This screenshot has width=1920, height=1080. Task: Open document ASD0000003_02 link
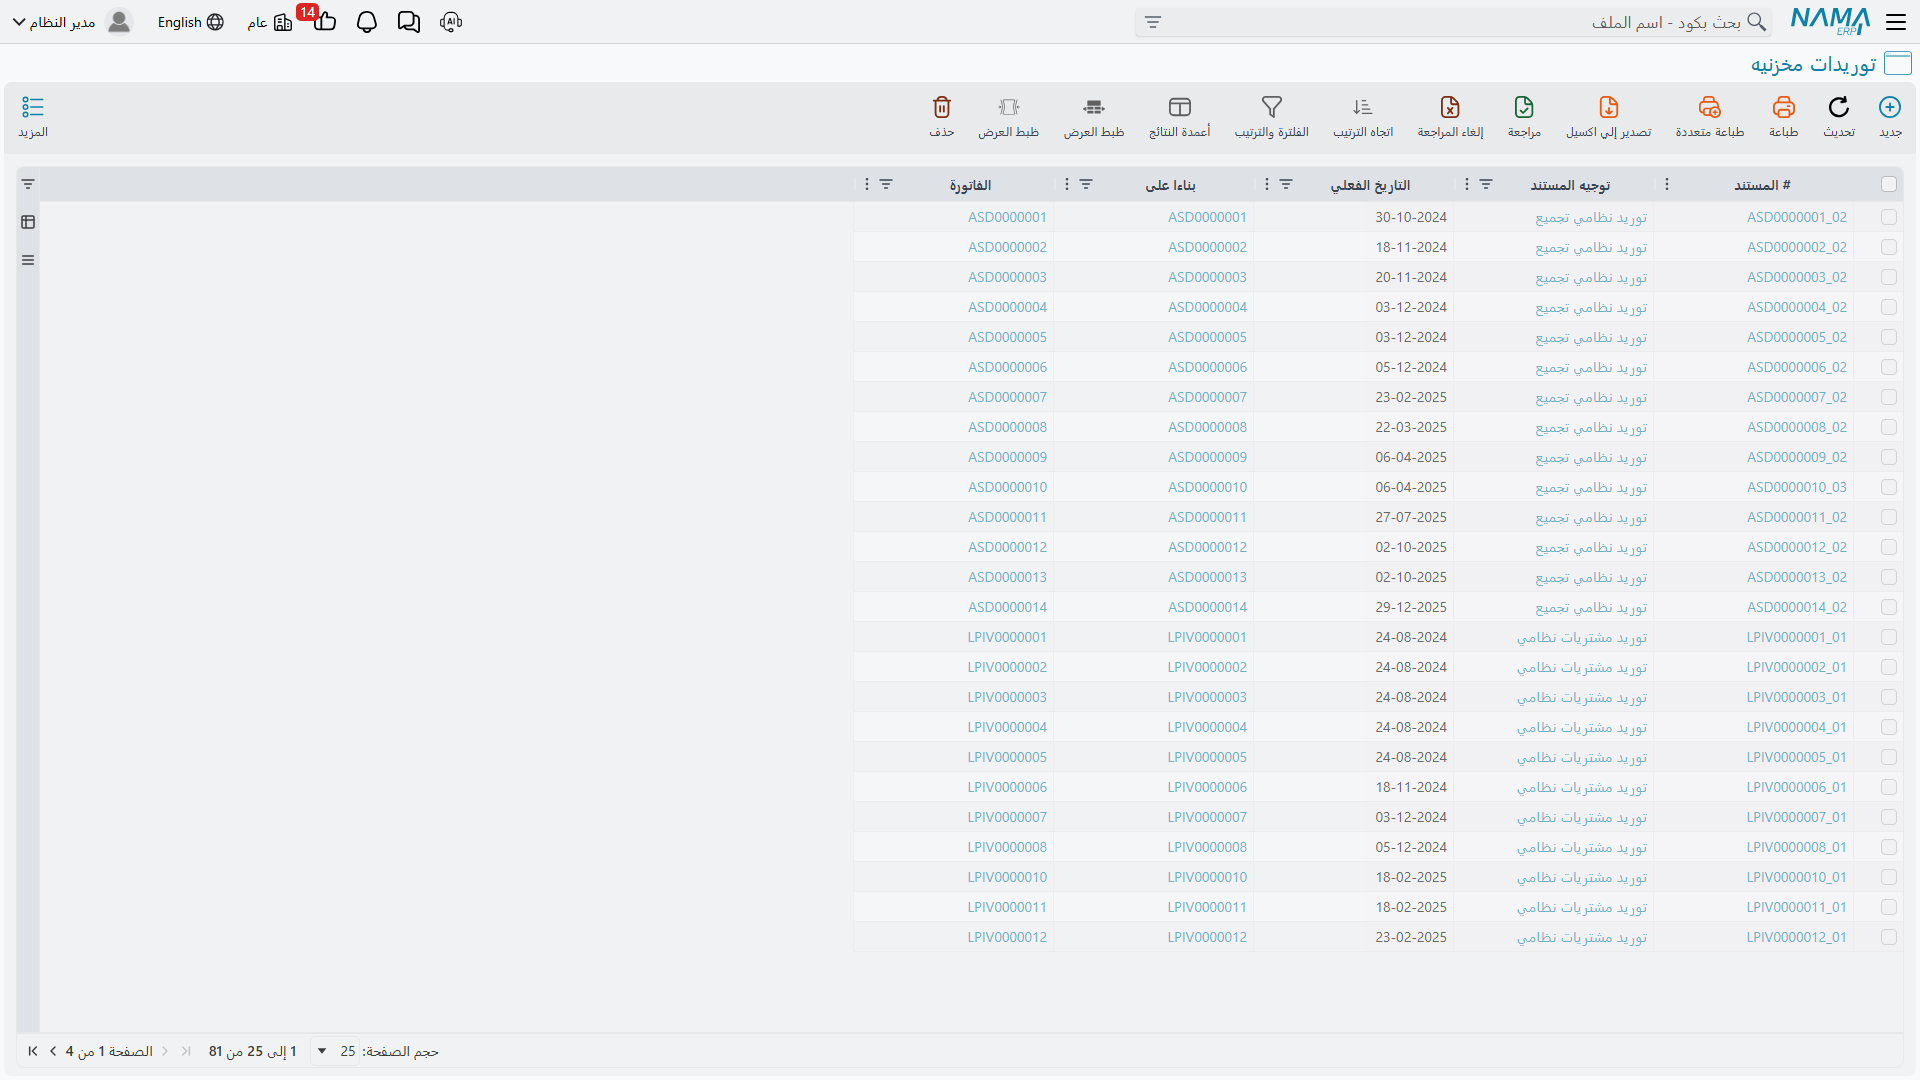click(1796, 277)
